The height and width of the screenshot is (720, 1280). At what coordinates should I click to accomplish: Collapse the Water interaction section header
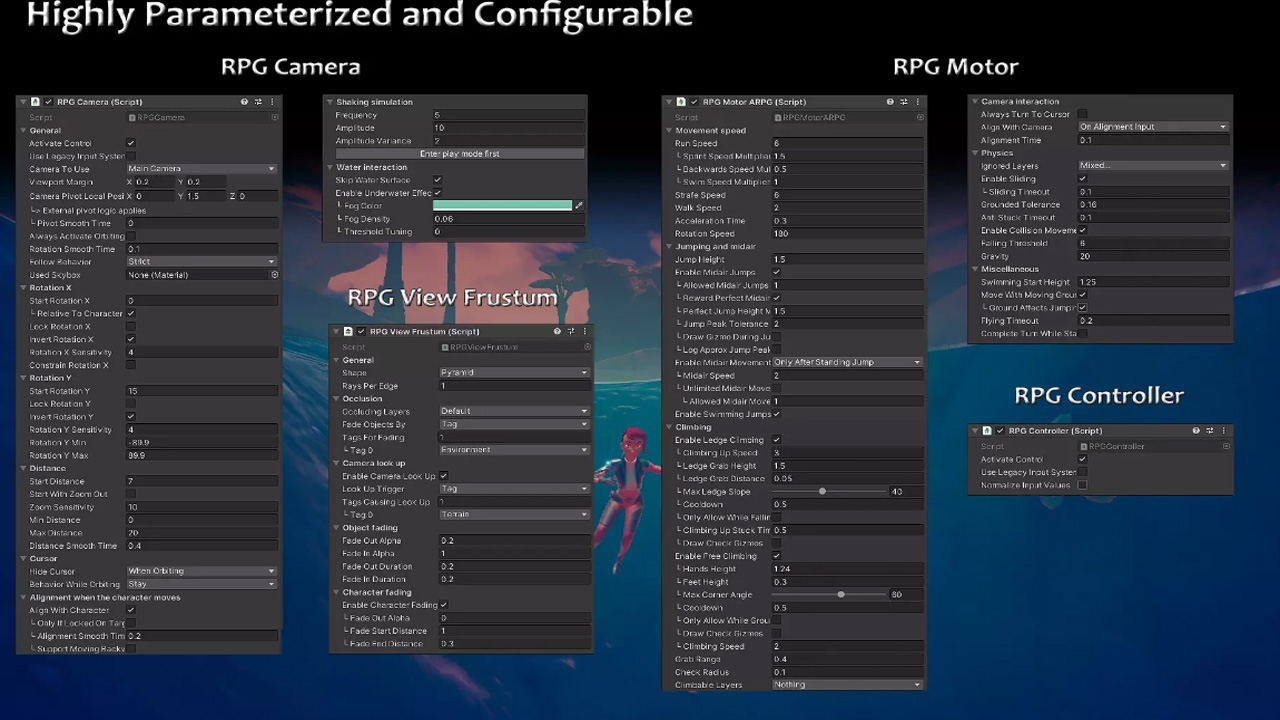click(330, 168)
